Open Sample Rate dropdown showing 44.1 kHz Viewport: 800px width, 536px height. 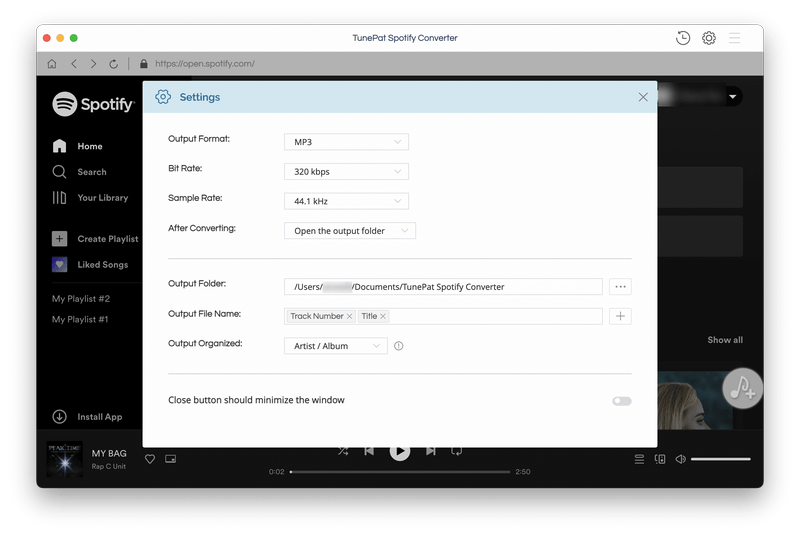coord(346,201)
